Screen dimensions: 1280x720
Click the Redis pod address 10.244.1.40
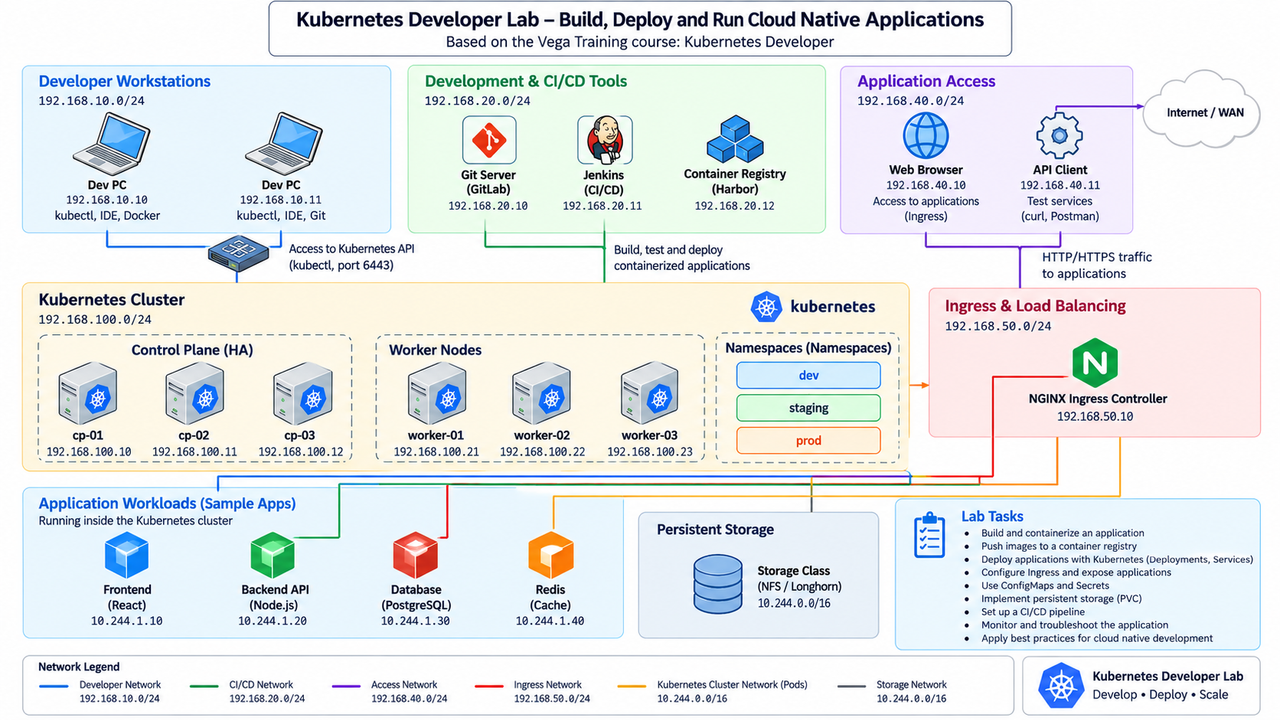[x=550, y=621]
